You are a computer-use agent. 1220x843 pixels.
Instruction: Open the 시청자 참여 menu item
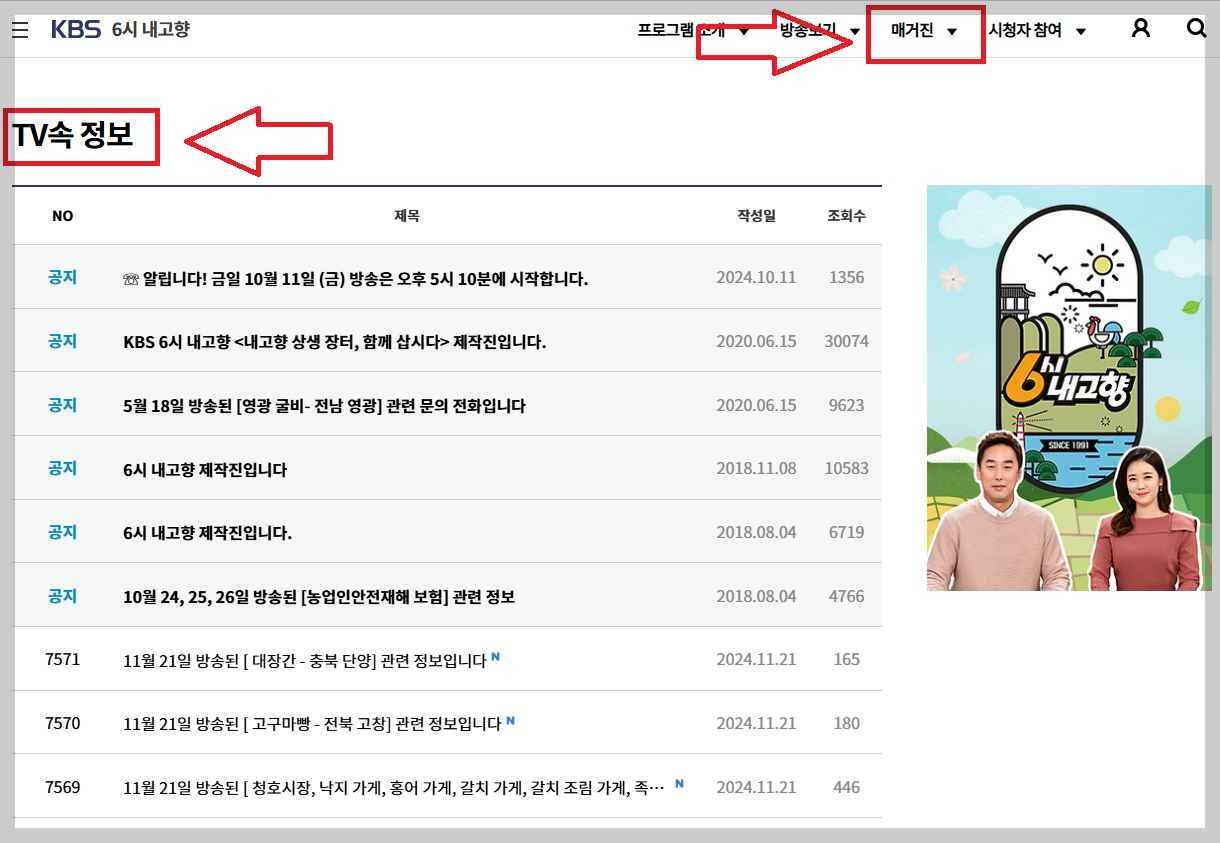1025,30
